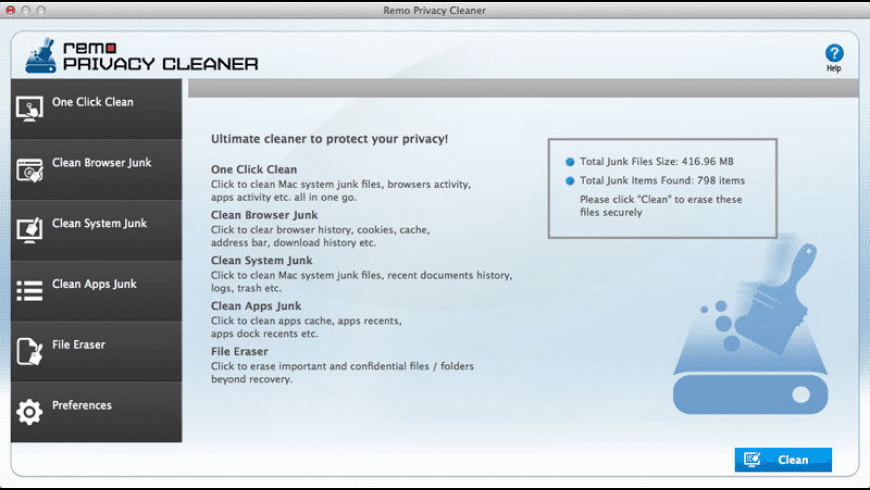Image resolution: width=870 pixels, height=490 pixels.
Task: Click the red window close button
Action: pyautogui.click(x=10, y=11)
